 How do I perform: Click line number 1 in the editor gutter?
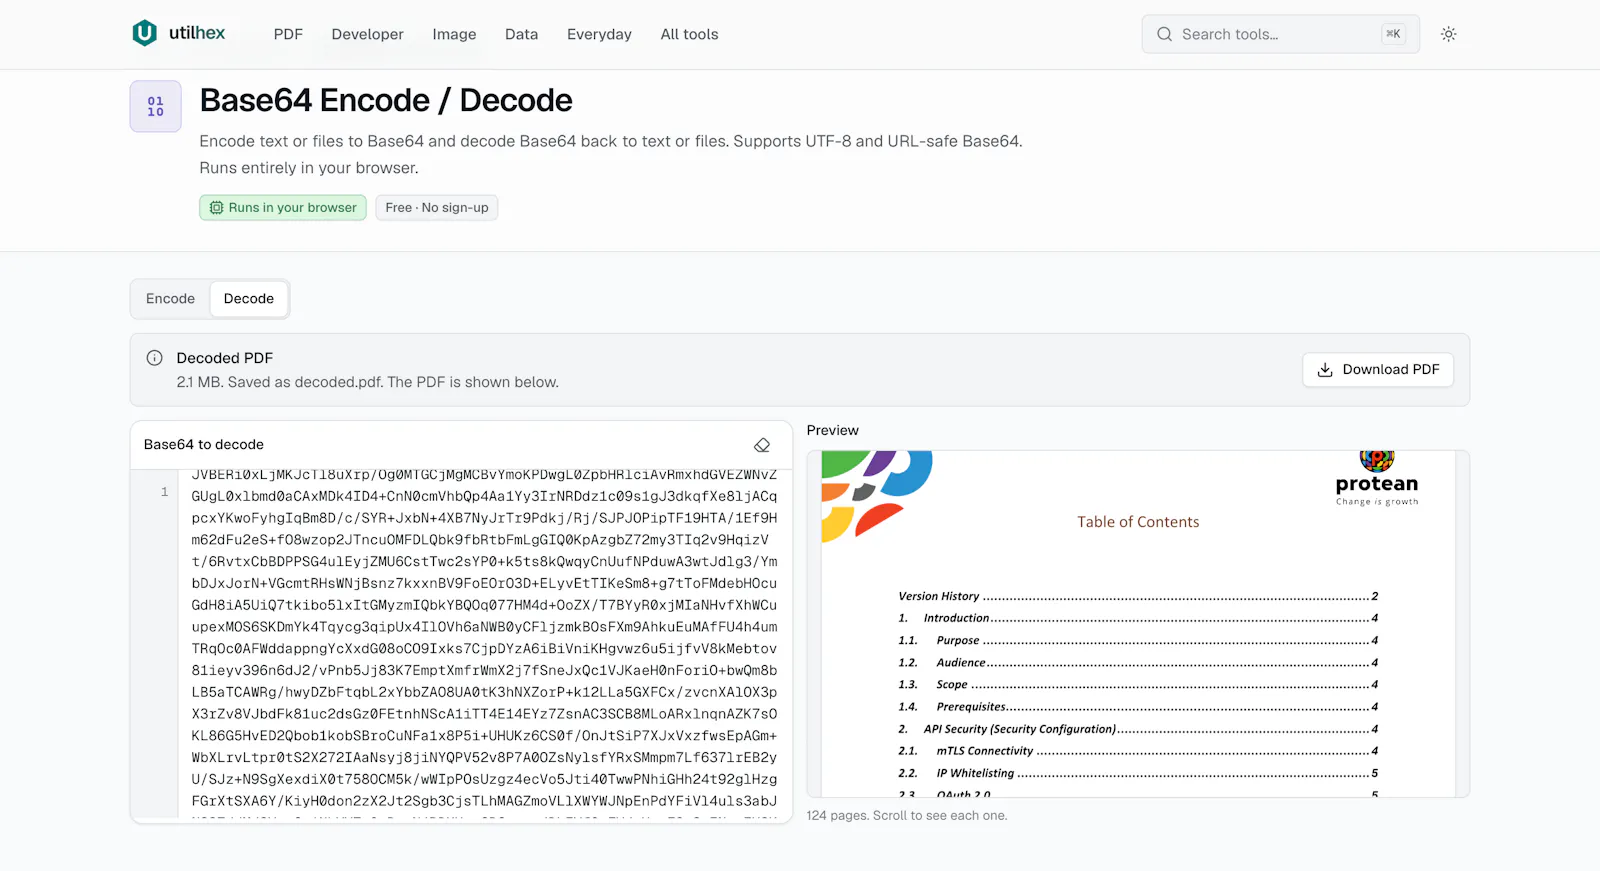pos(165,492)
